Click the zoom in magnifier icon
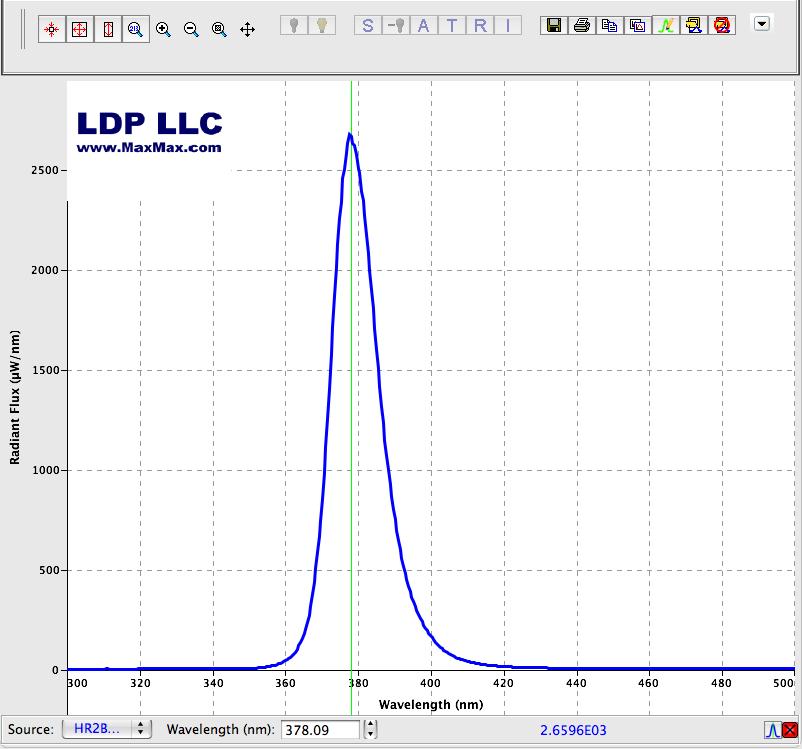This screenshot has width=802, height=749. point(163,29)
